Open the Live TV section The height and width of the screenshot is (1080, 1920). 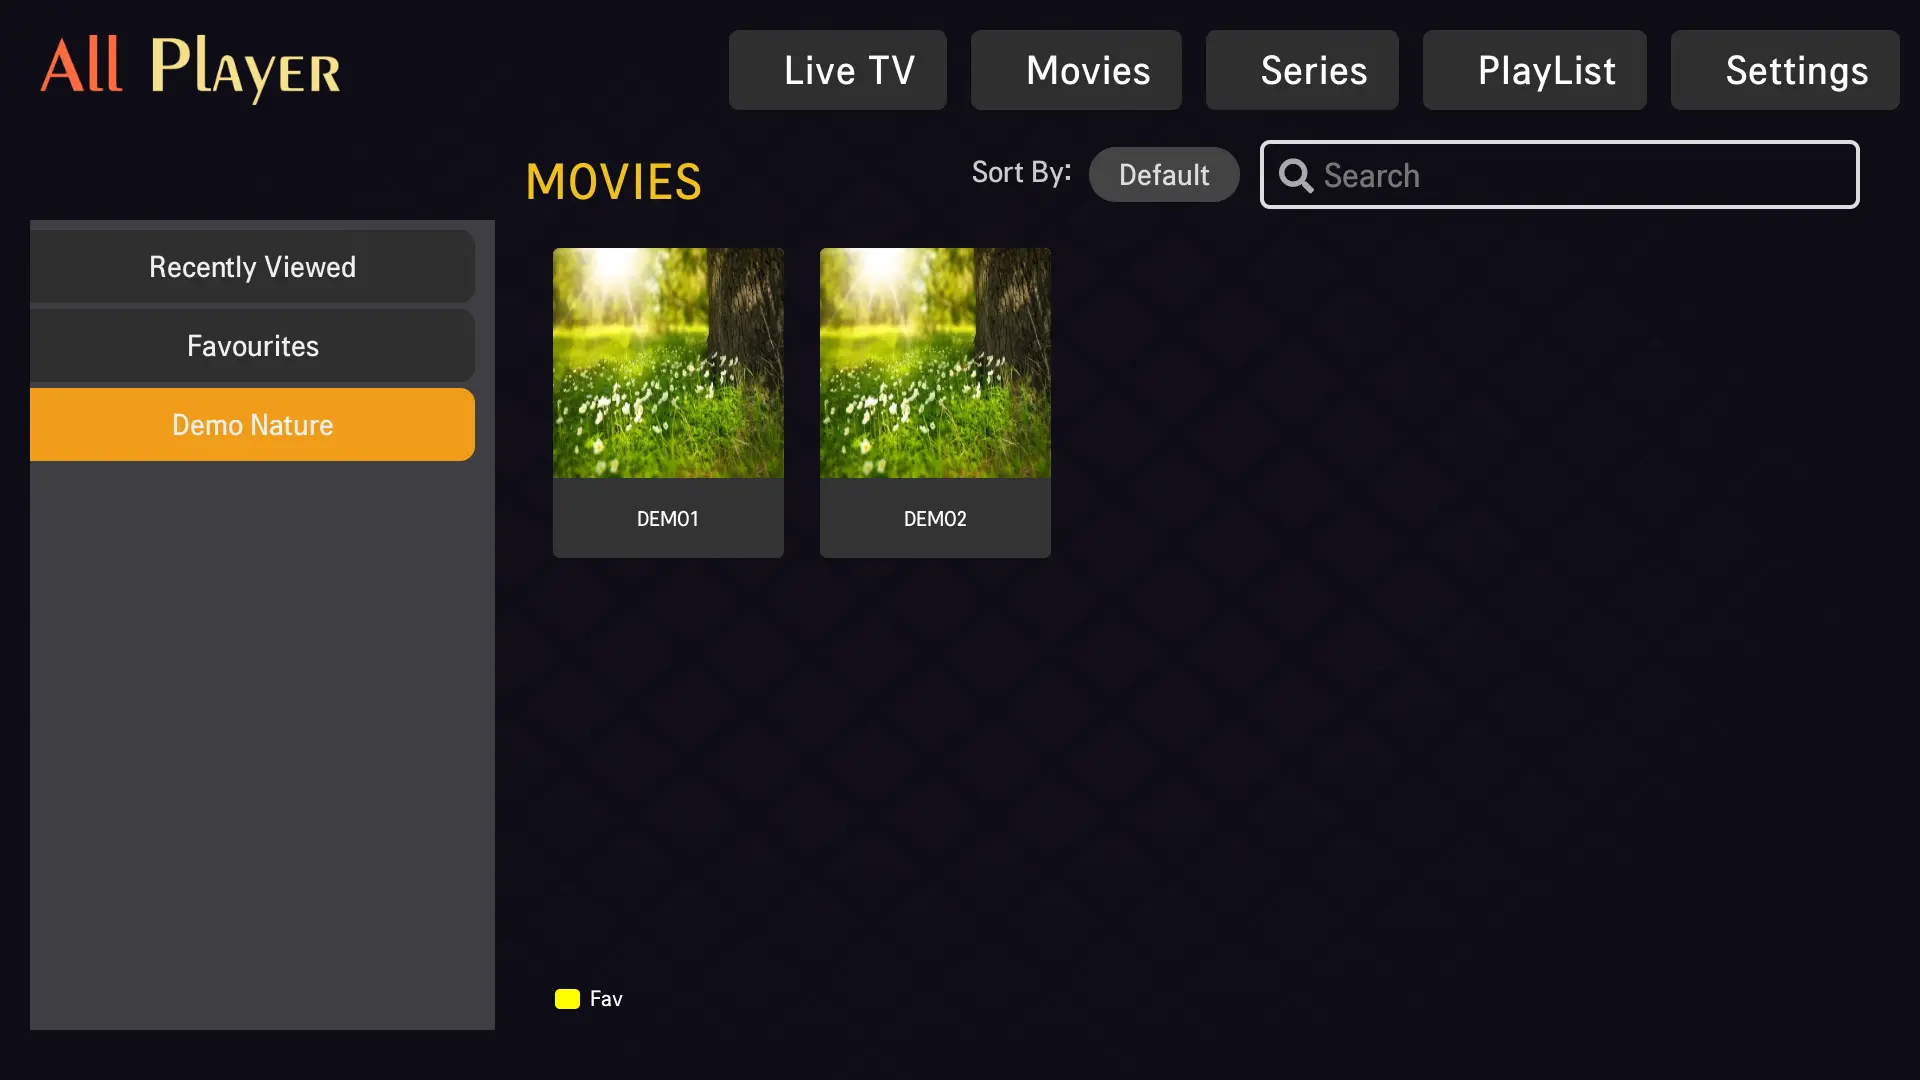838,70
